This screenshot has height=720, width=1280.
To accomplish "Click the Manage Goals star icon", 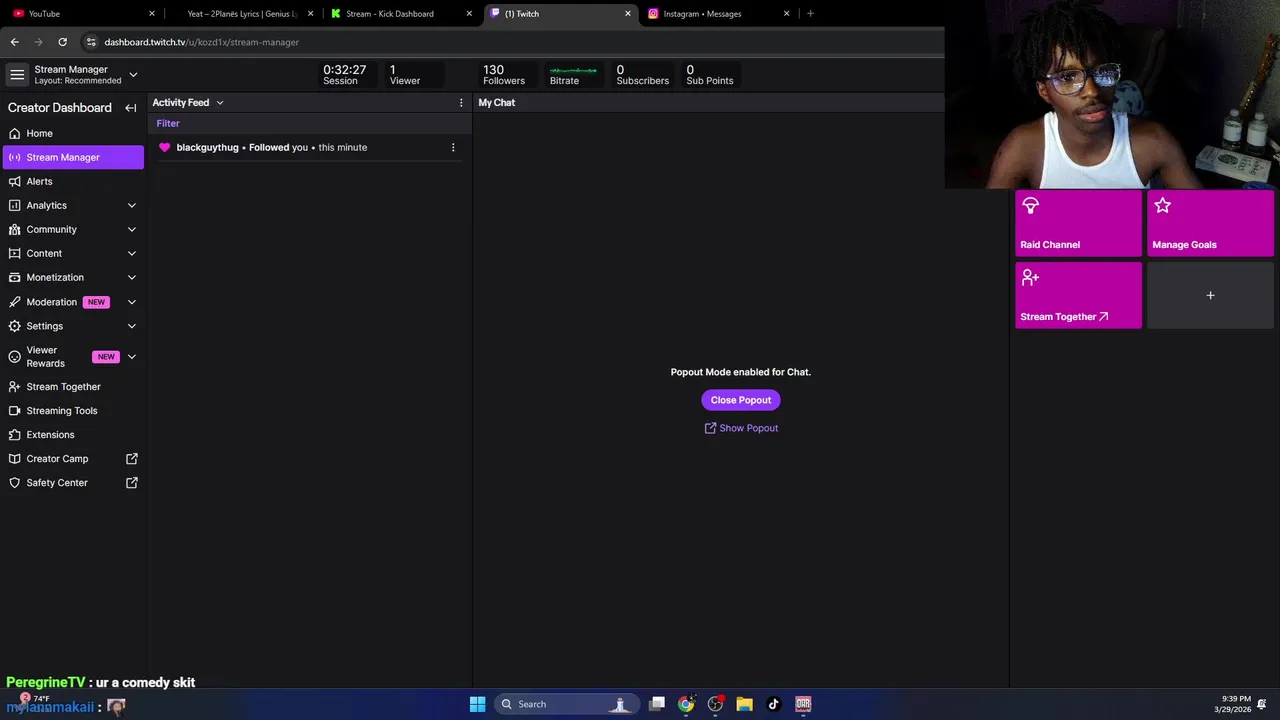I will (1162, 205).
